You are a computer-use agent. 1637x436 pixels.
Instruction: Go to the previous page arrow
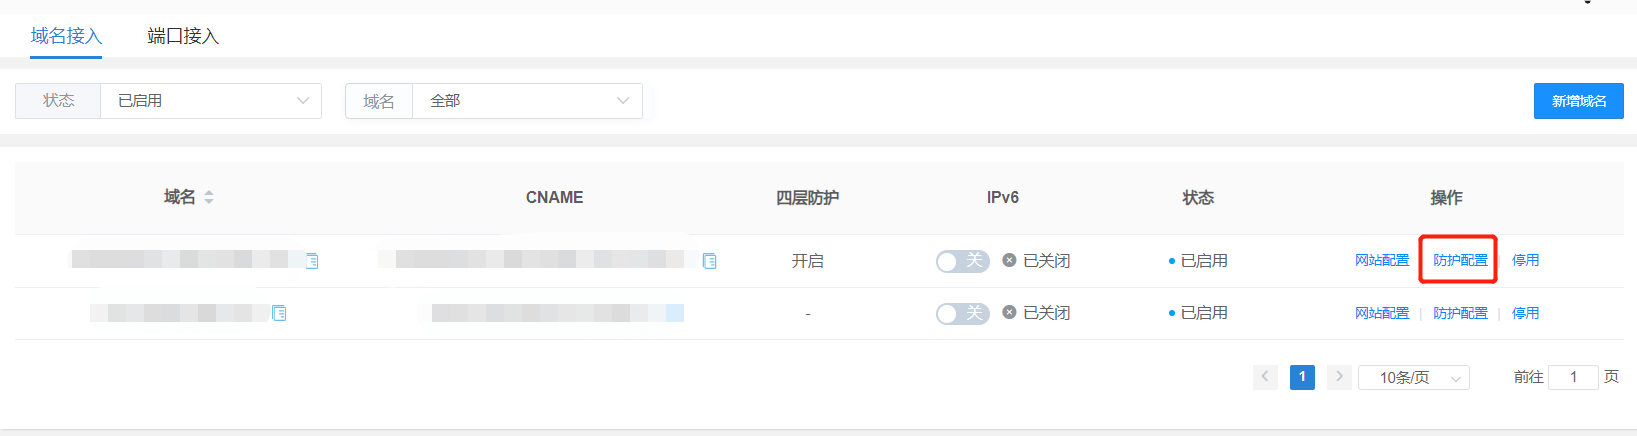point(1265,377)
